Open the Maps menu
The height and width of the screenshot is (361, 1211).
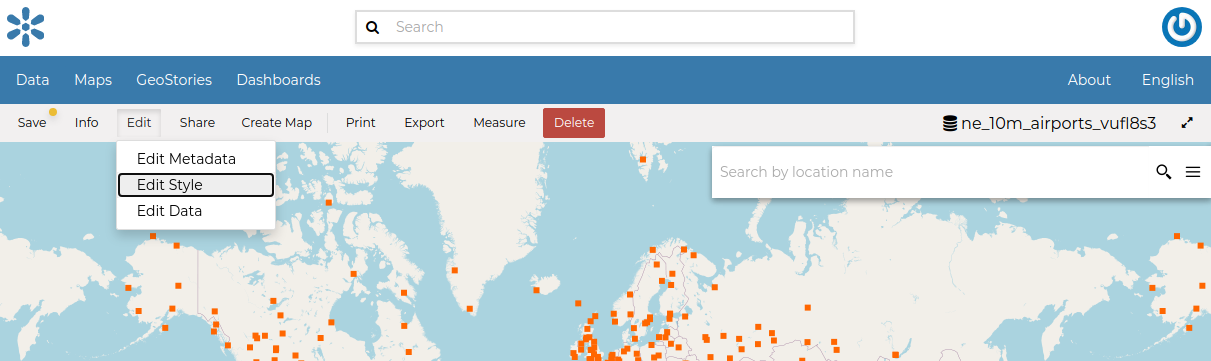point(93,80)
